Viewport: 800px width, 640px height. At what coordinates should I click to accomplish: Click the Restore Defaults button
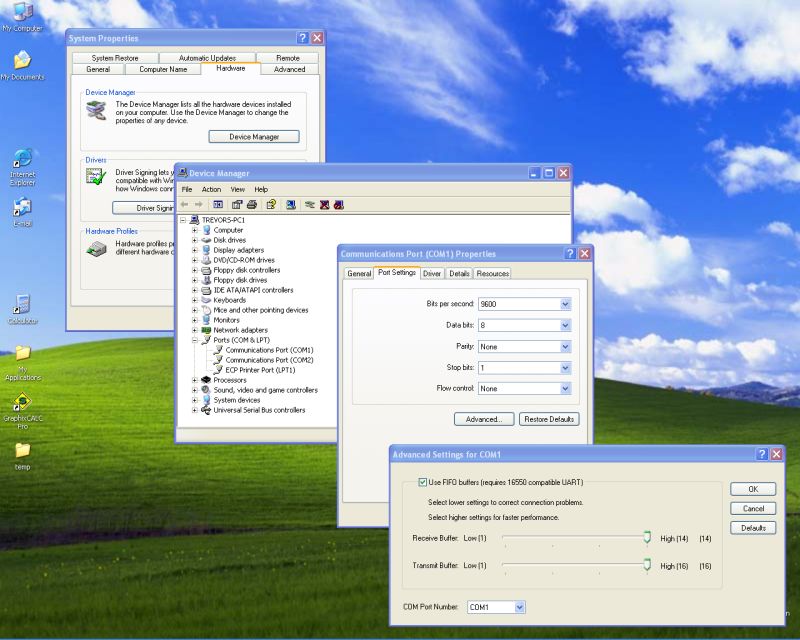[x=549, y=419]
